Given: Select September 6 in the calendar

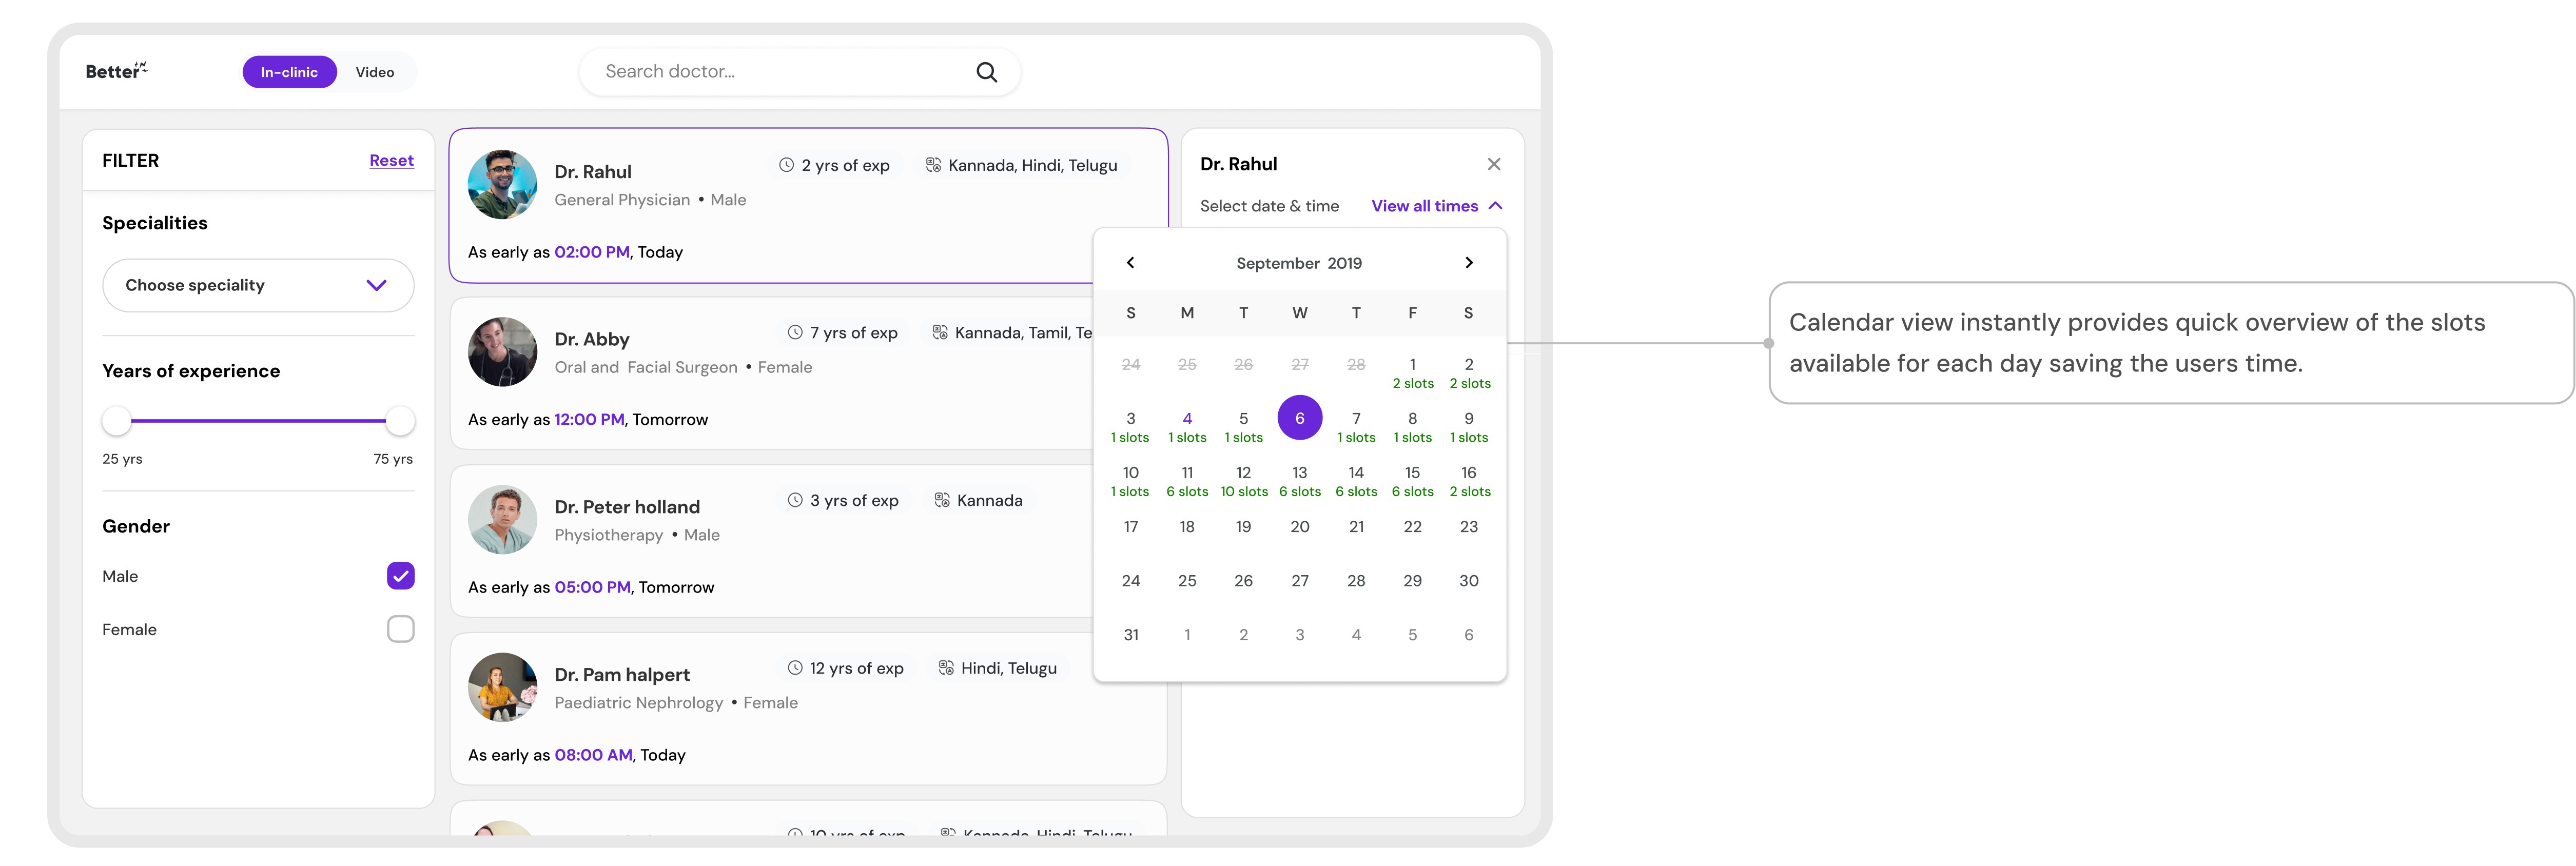Looking at the screenshot, I should coord(1300,418).
